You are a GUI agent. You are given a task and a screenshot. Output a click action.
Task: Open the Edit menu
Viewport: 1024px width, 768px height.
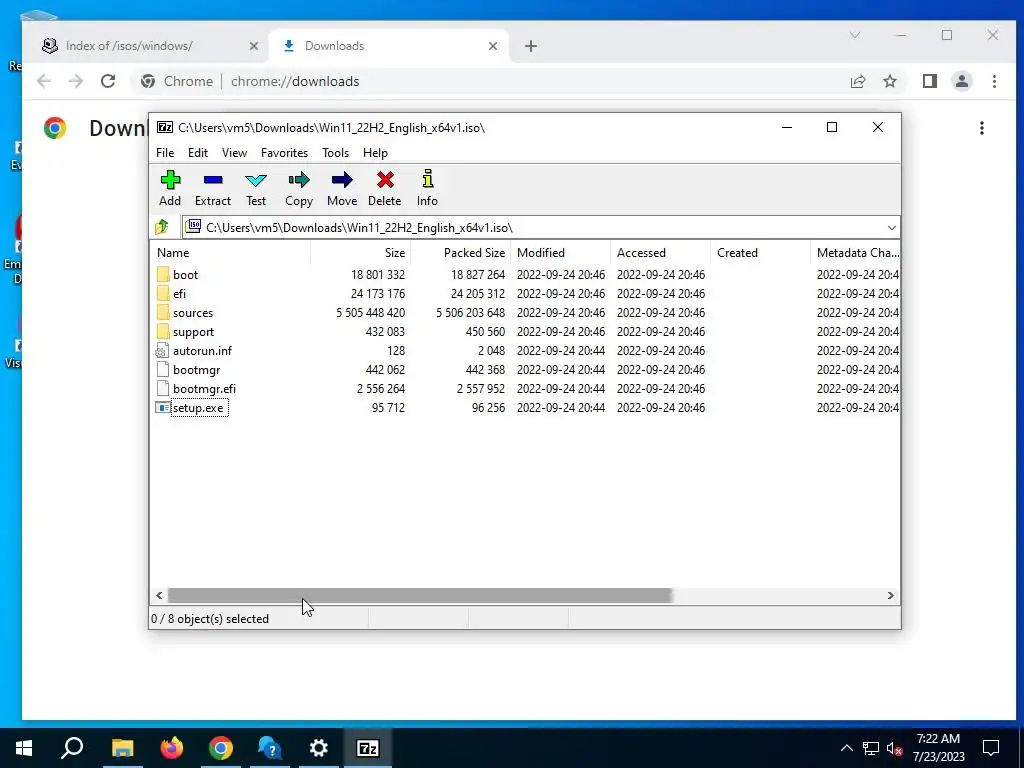coord(198,152)
